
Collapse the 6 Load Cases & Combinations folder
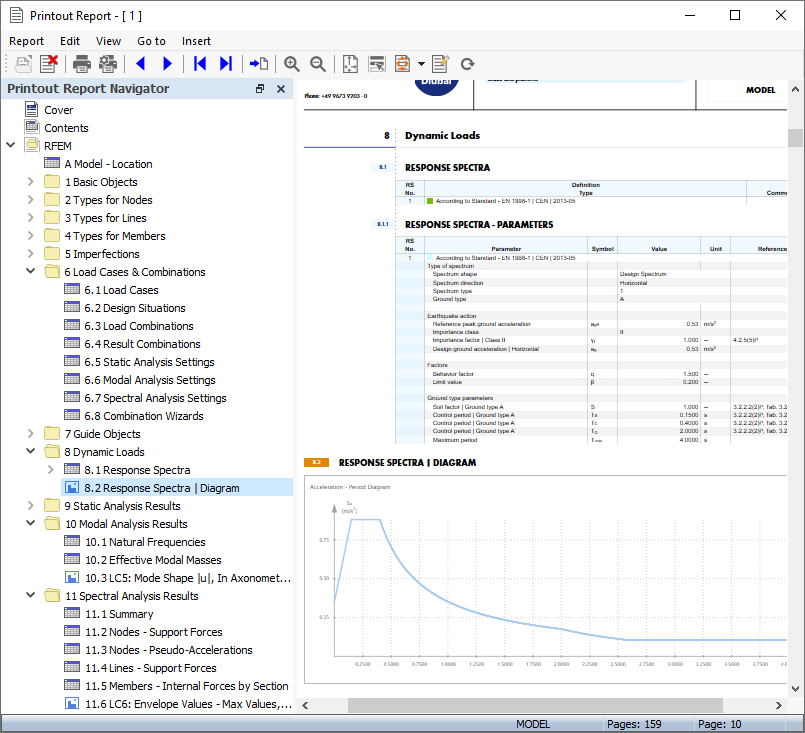(31, 272)
